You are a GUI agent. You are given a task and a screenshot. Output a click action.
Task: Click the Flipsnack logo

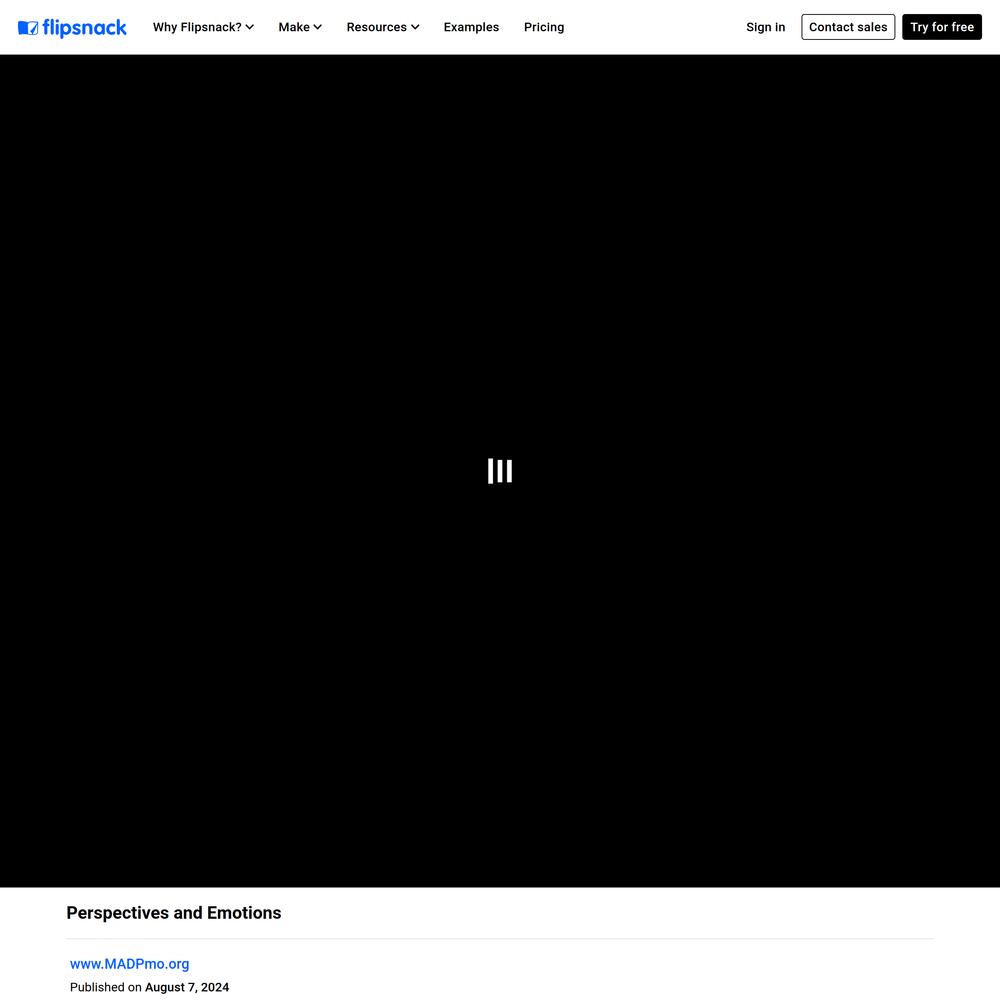72,27
